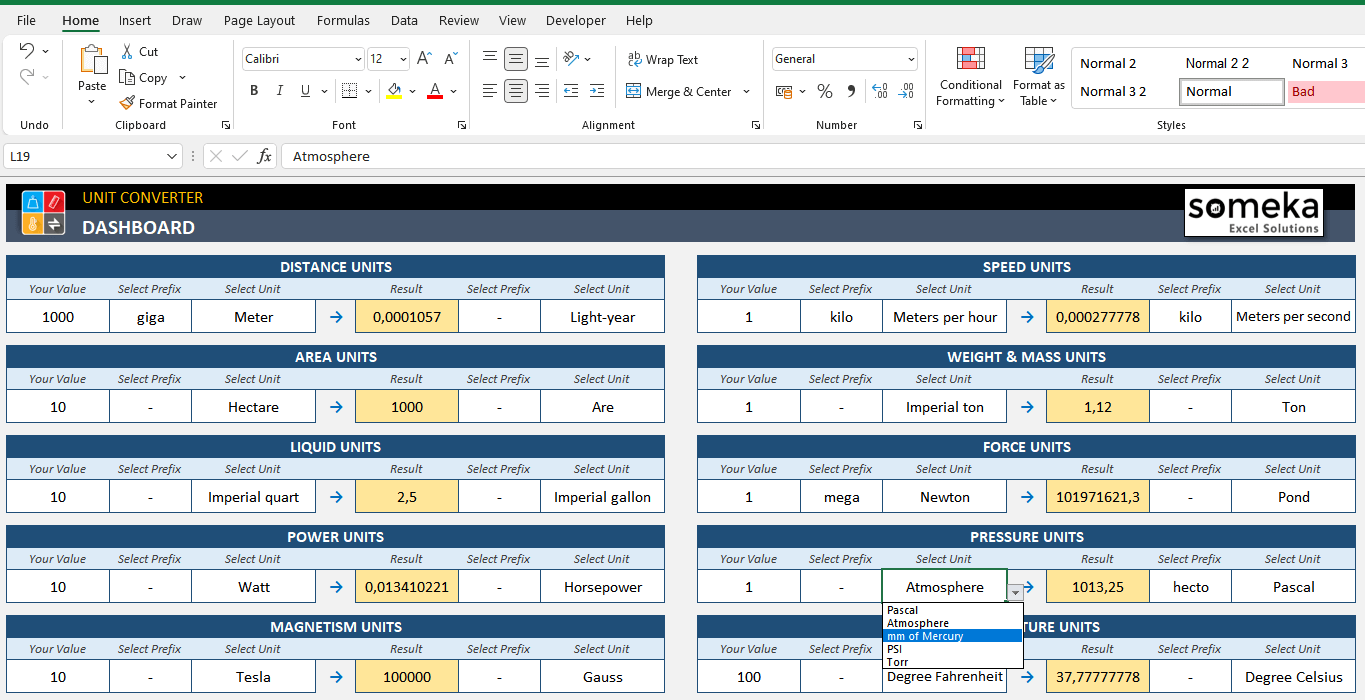
Task: Switch to the Formulas tab
Action: click(343, 20)
